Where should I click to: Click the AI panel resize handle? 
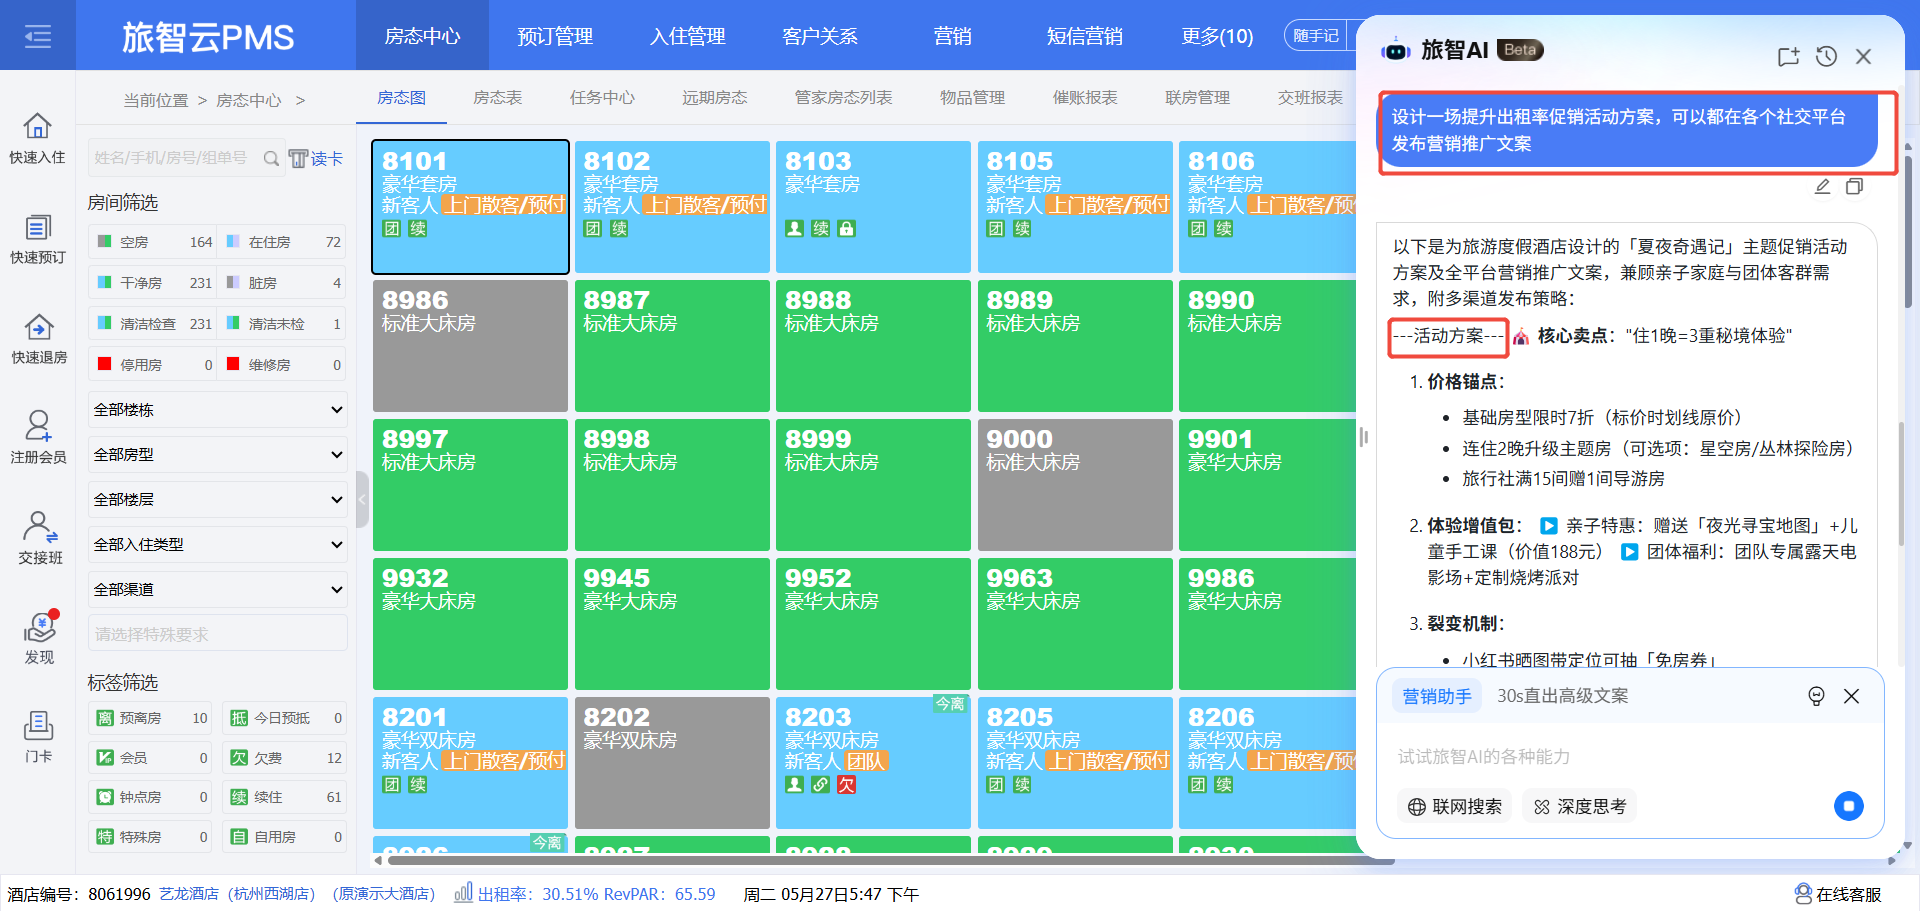1363,437
